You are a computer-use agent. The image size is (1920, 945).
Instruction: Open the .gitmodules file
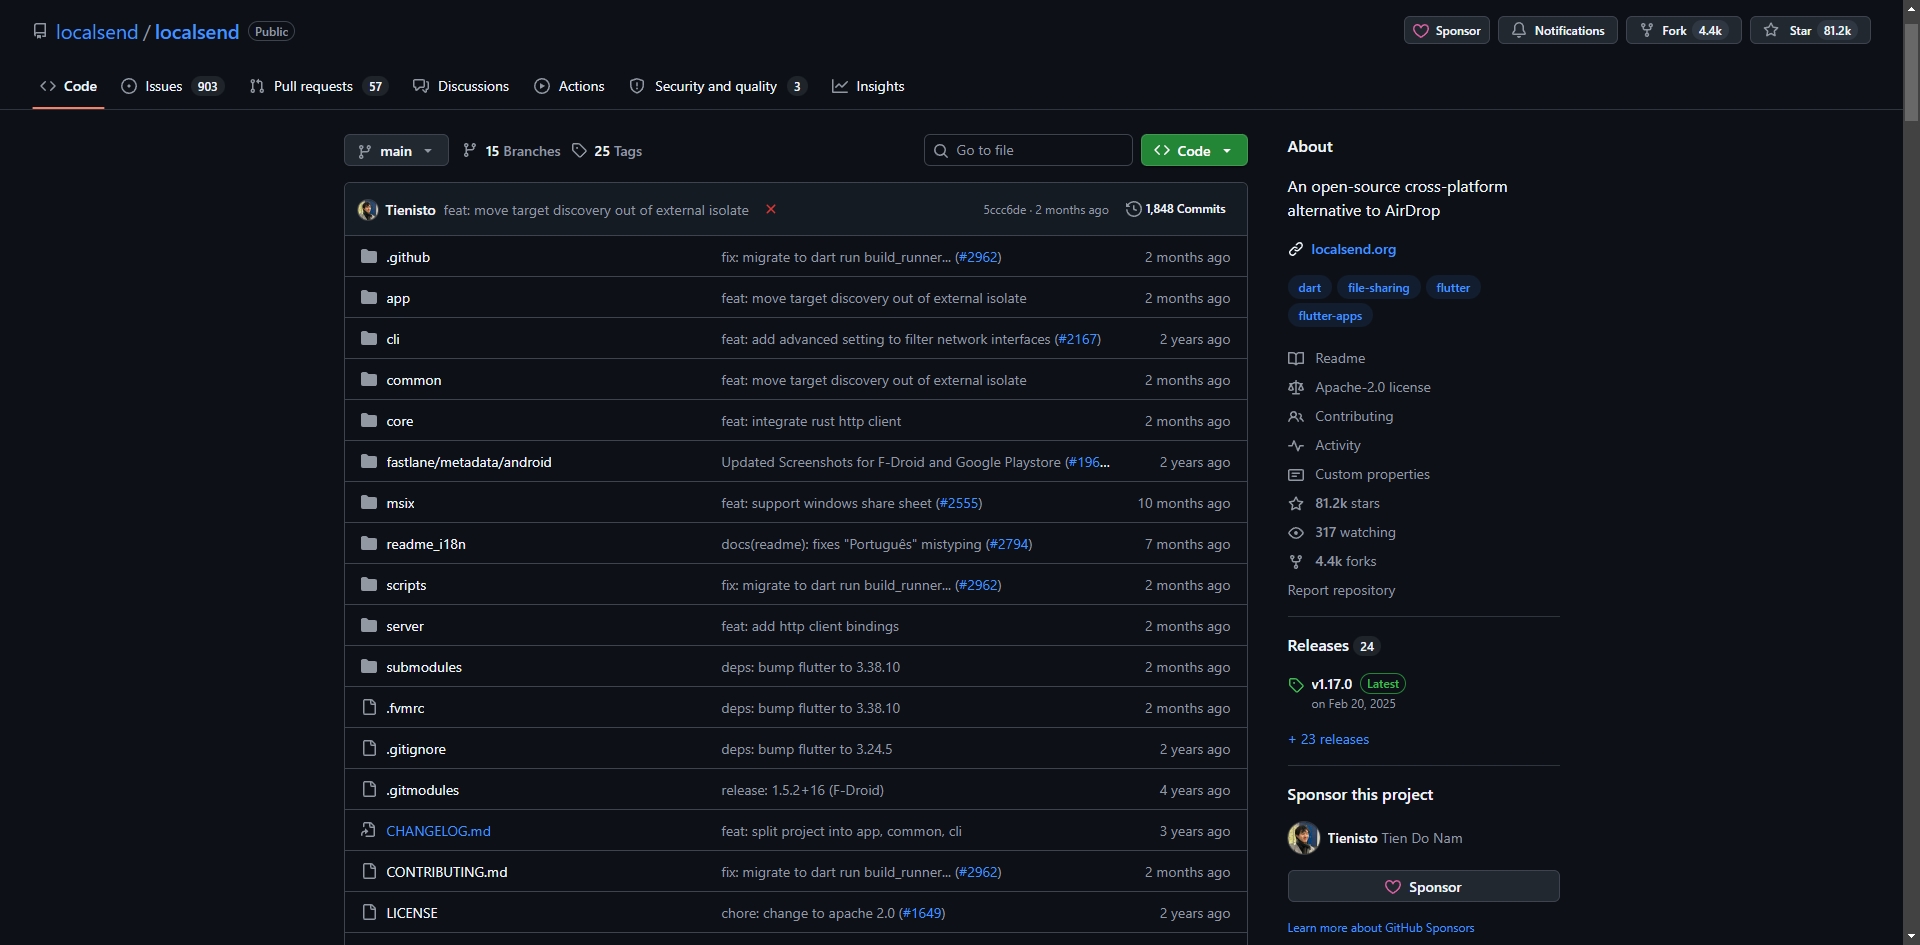tap(423, 790)
